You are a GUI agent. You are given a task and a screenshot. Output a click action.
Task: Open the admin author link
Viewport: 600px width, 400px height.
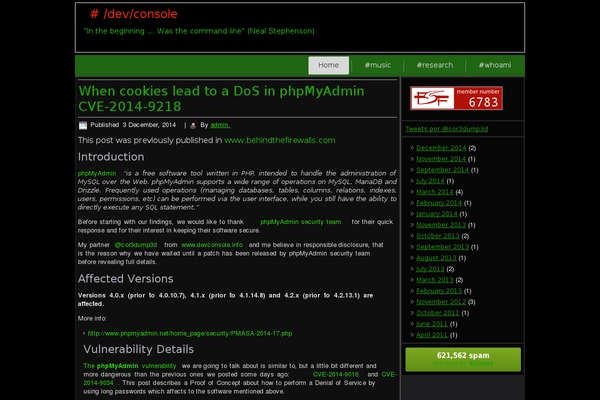(x=220, y=125)
